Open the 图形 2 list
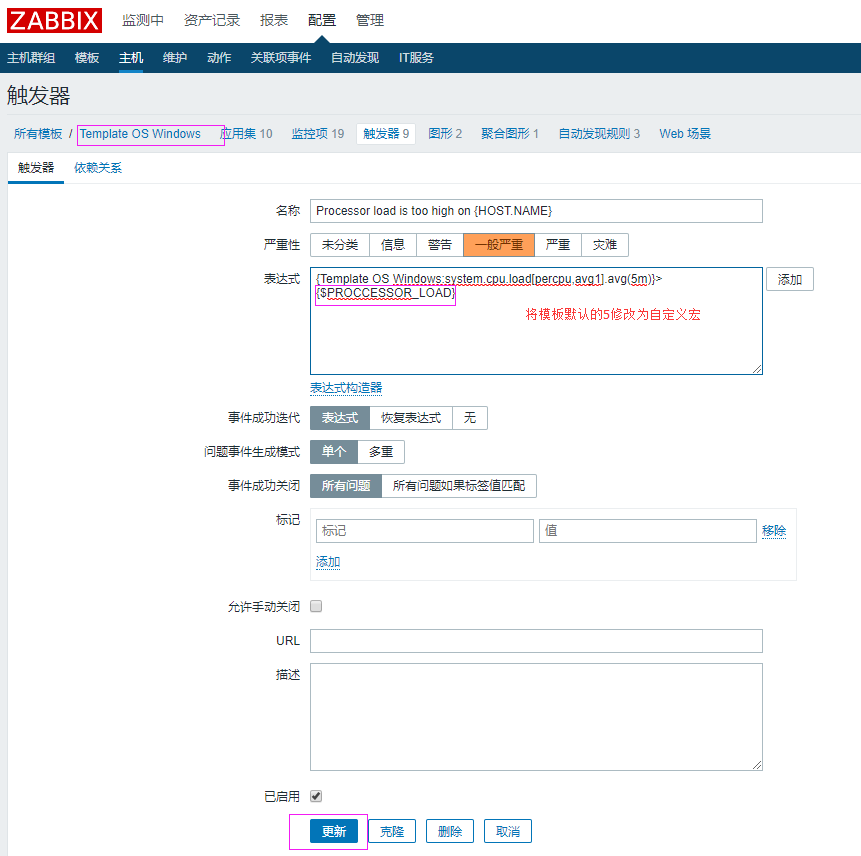The height and width of the screenshot is (856, 861). (x=442, y=133)
